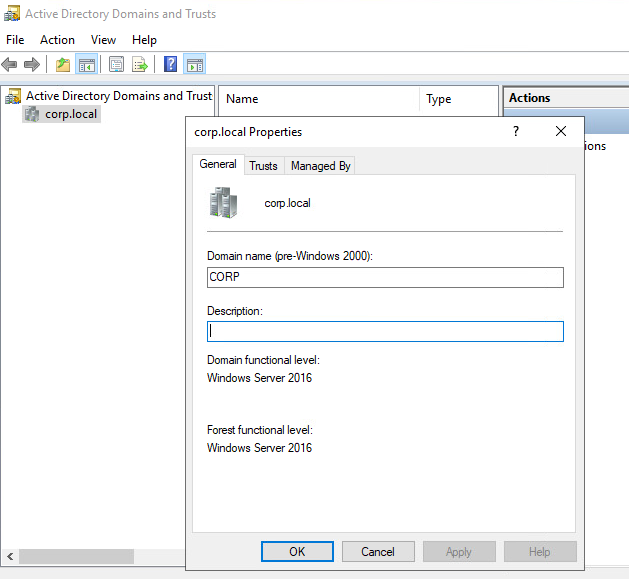Click the Up one level folder icon
629x579 pixels.
point(63,65)
